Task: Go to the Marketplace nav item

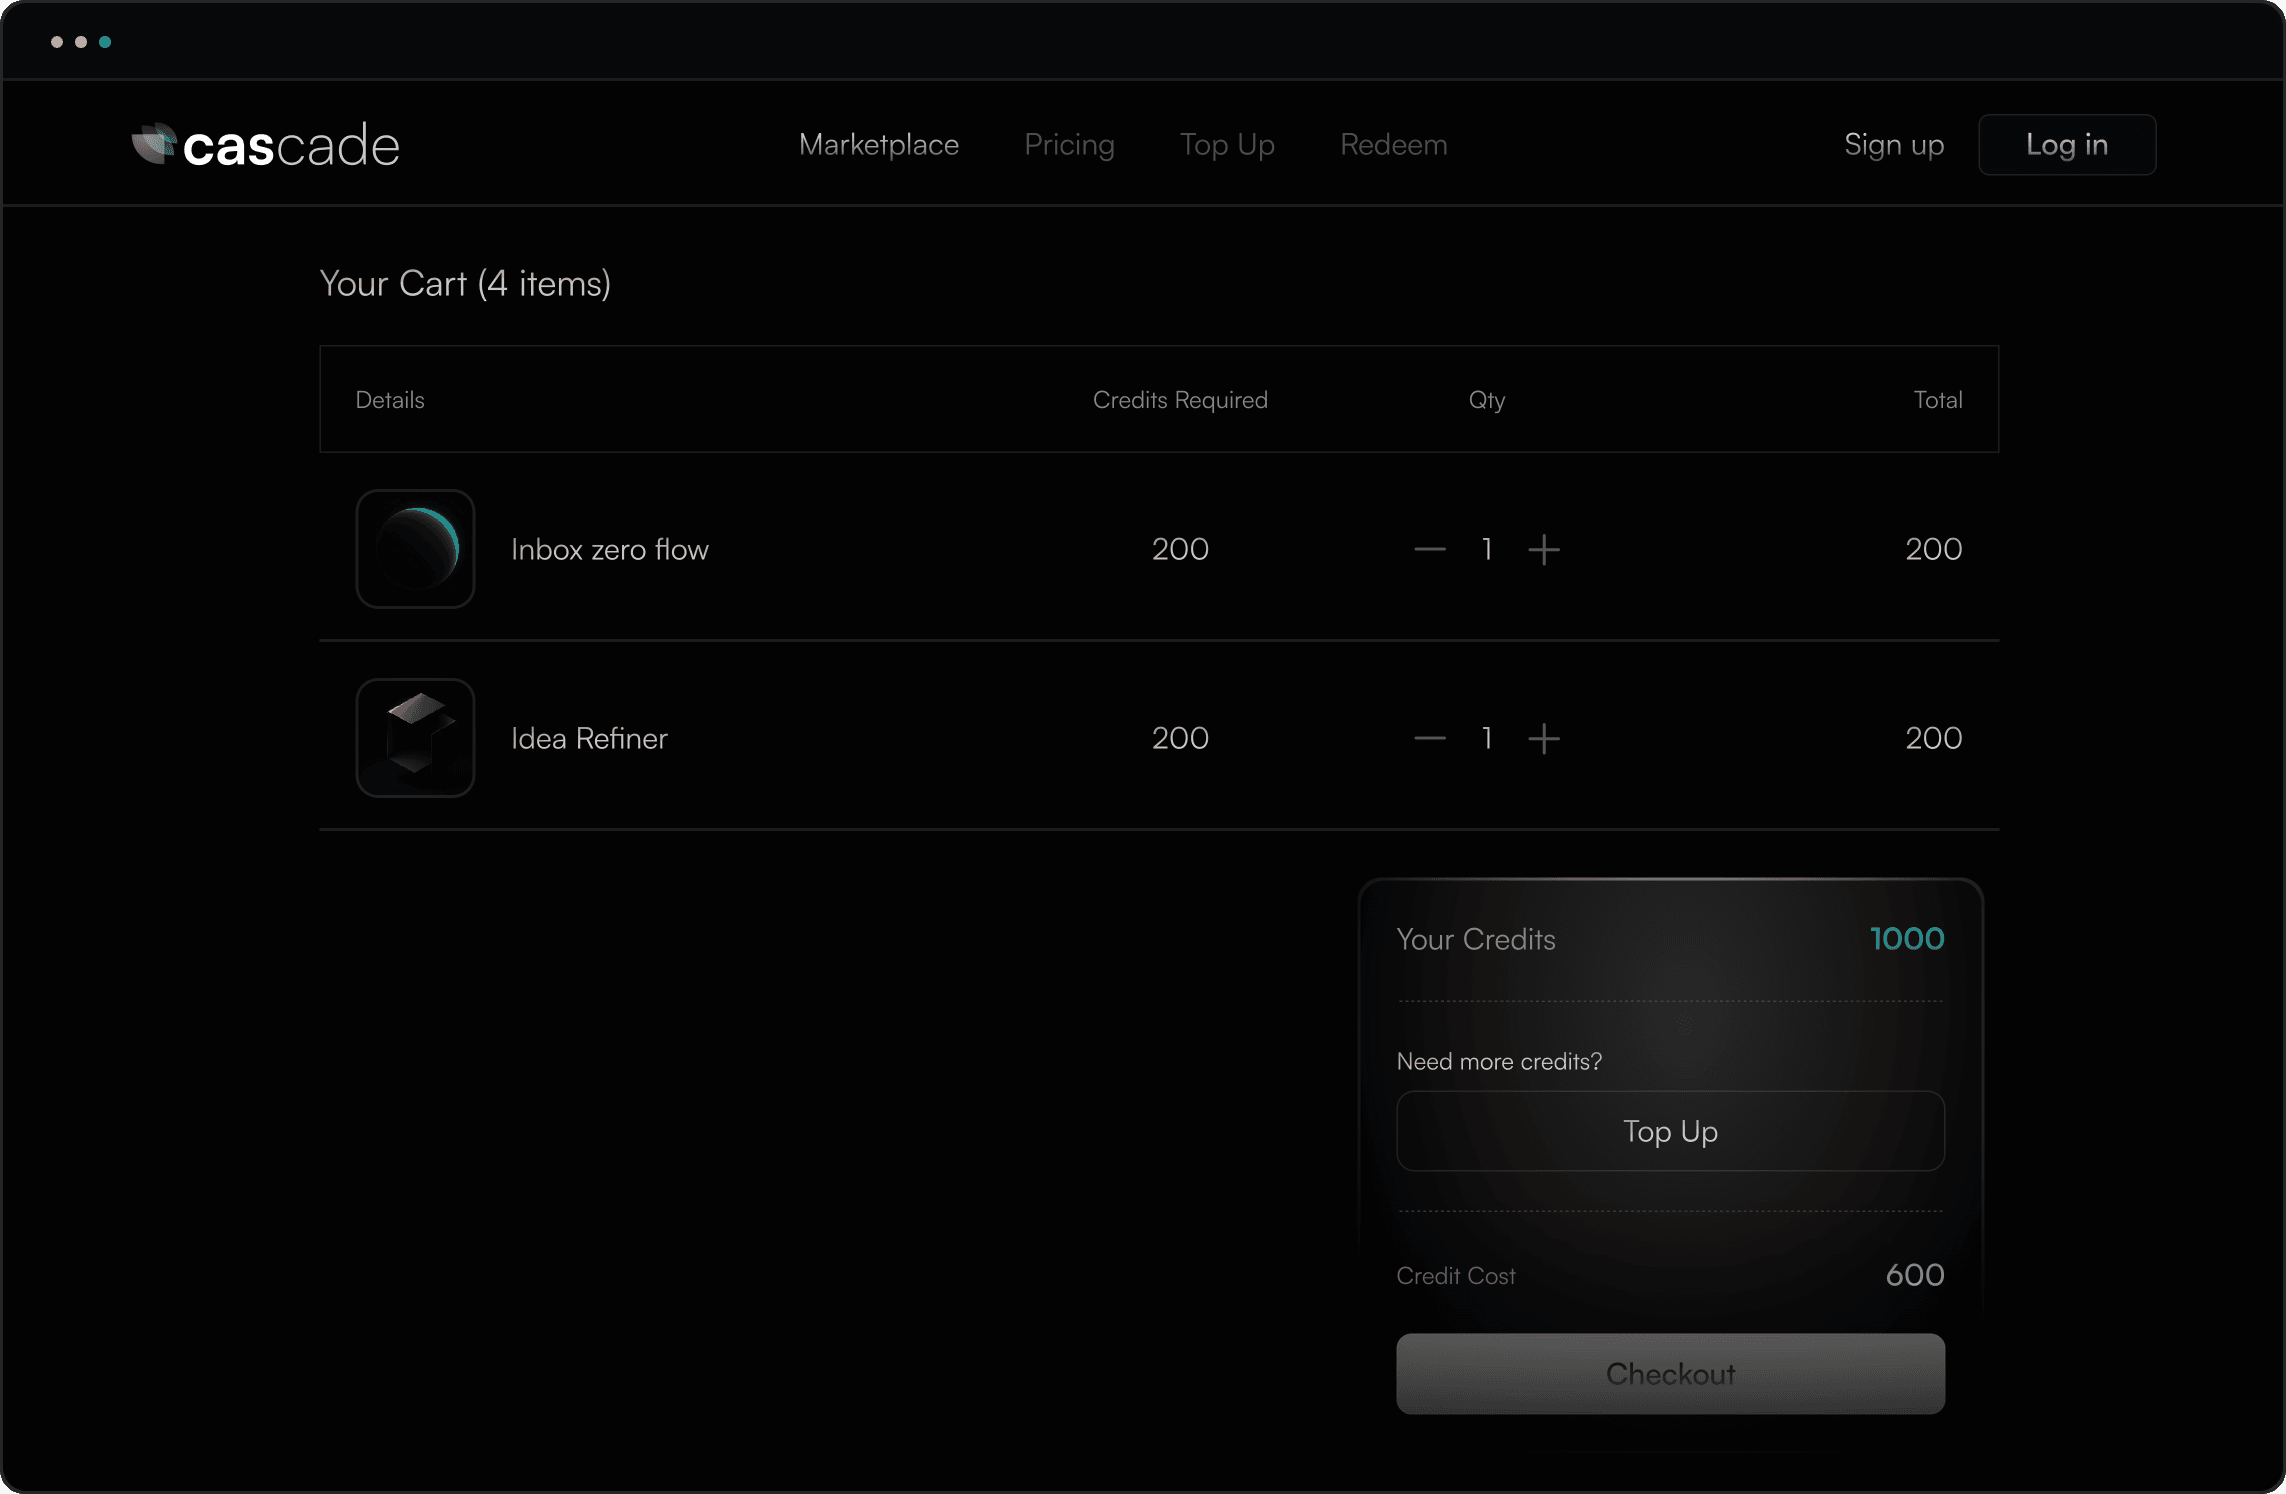Action: tap(878, 144)
